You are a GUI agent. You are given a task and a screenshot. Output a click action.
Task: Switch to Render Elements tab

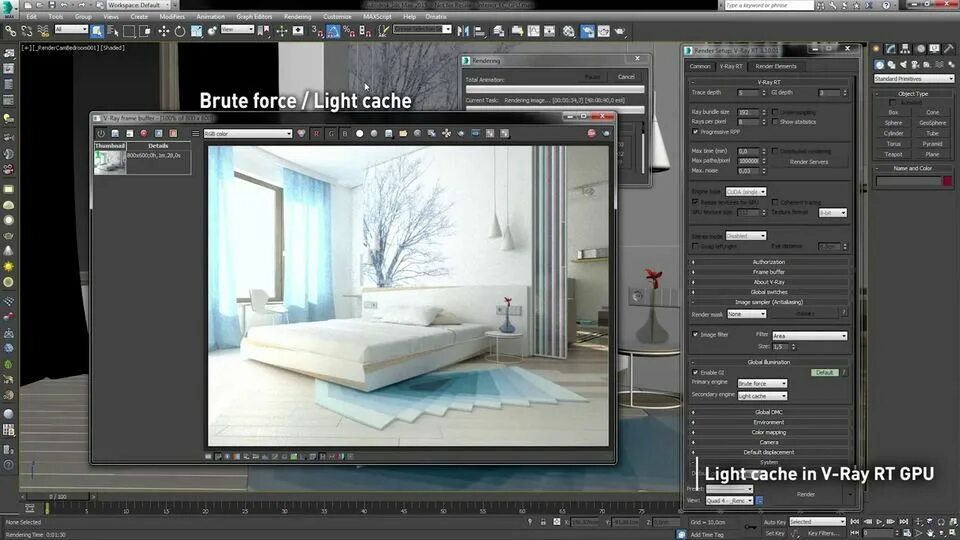coord(776,66)
